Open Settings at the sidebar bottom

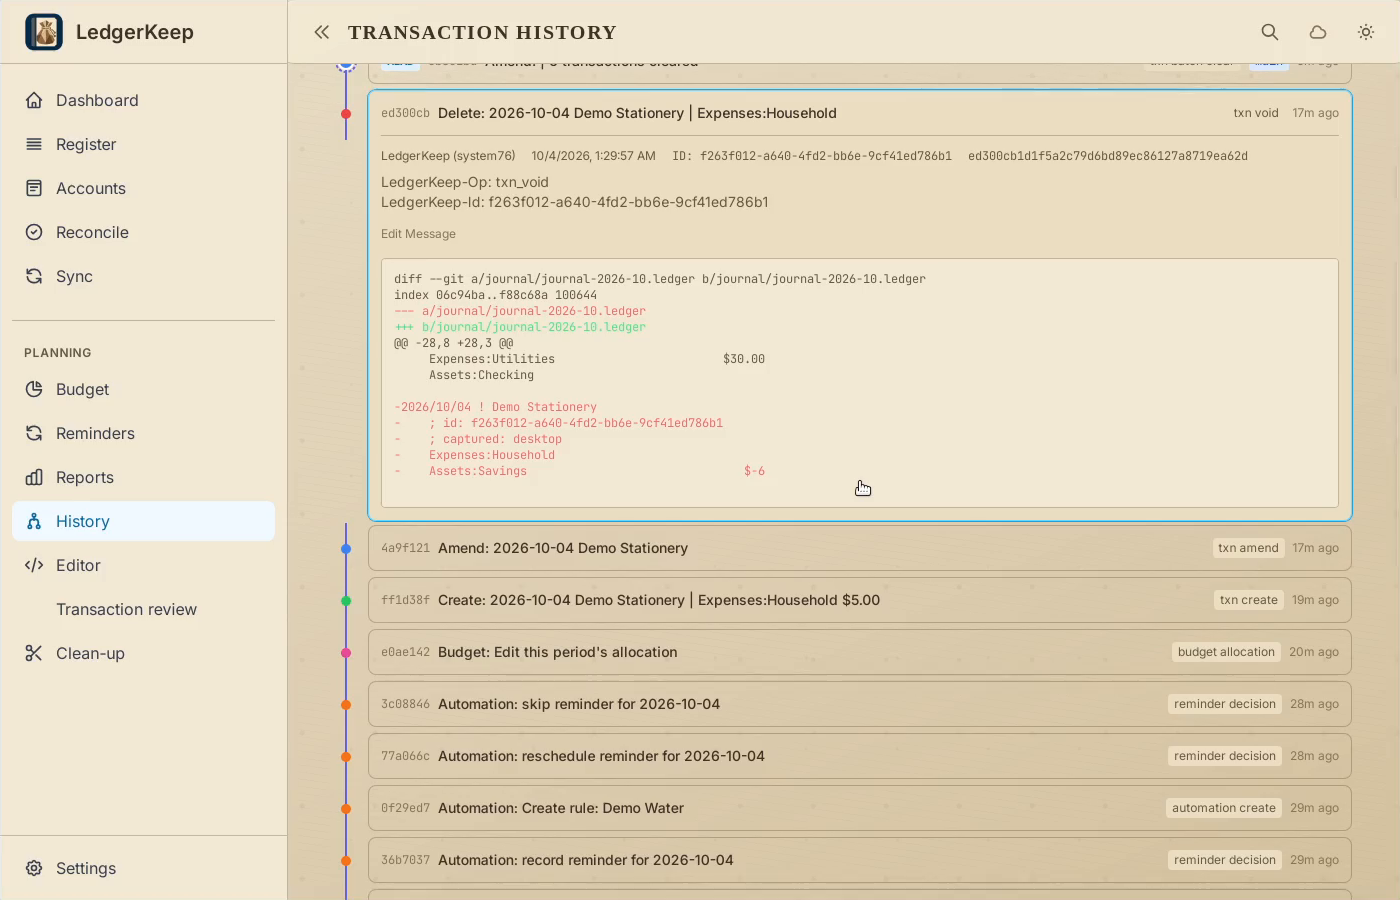(x=143, y=868)
